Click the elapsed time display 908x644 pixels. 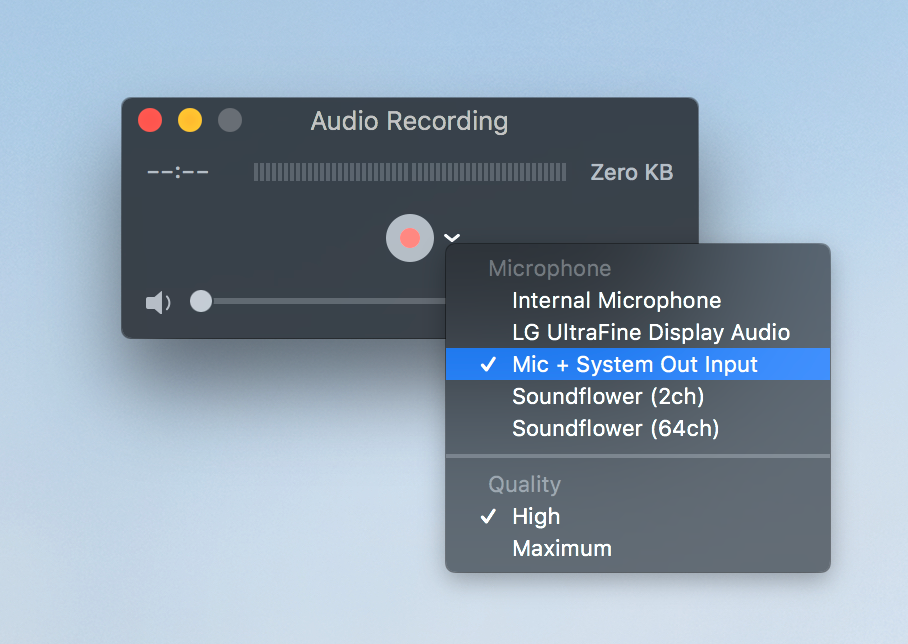click(x=178, y=173)
